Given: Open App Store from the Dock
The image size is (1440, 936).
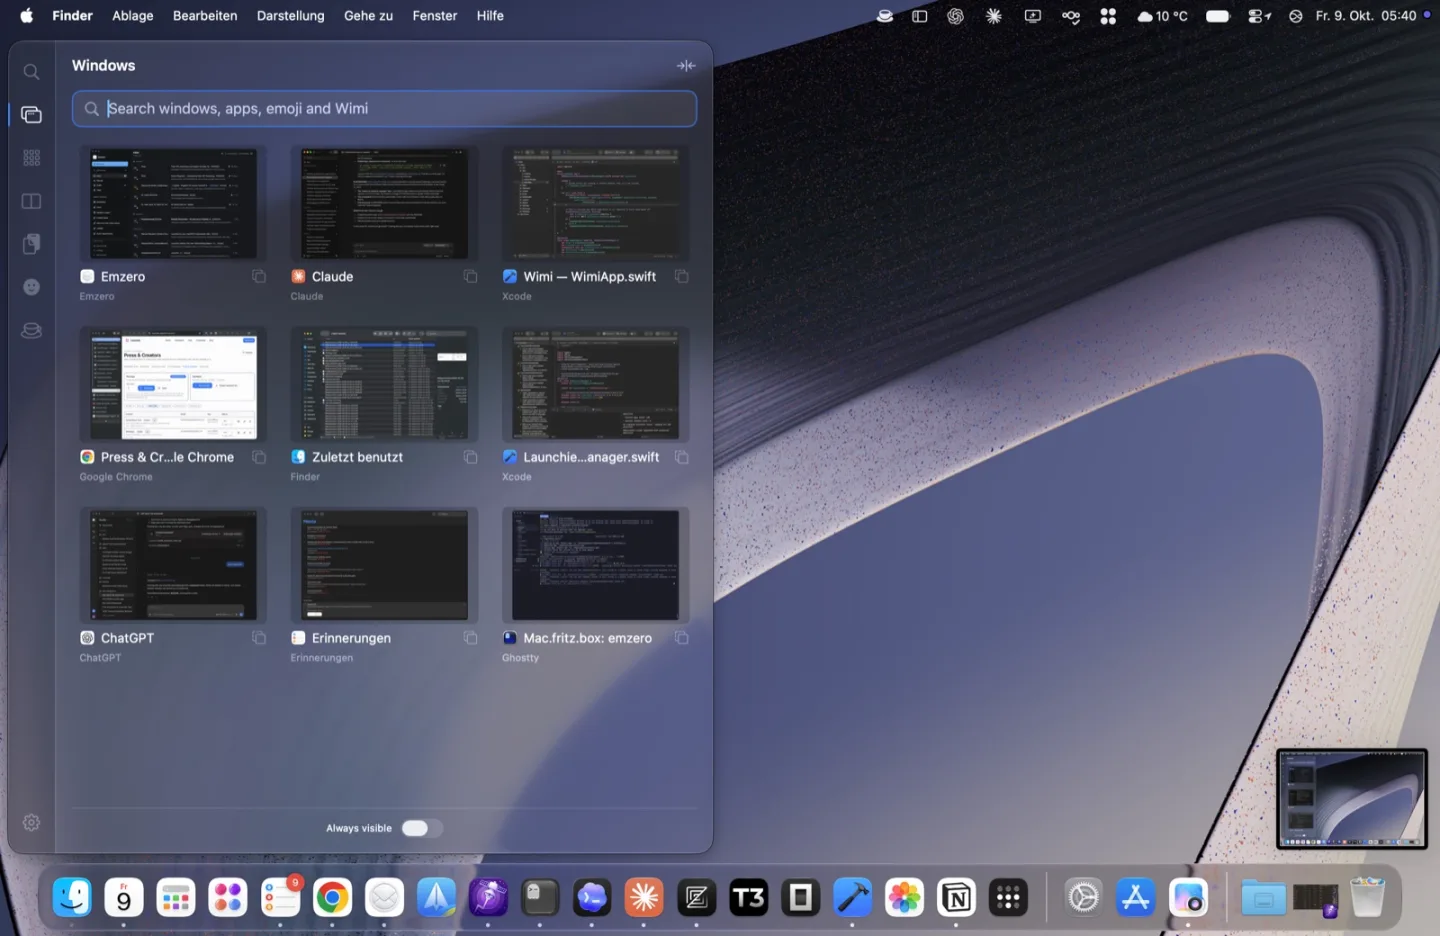Looking at the screenshot, I should 1135,898.
